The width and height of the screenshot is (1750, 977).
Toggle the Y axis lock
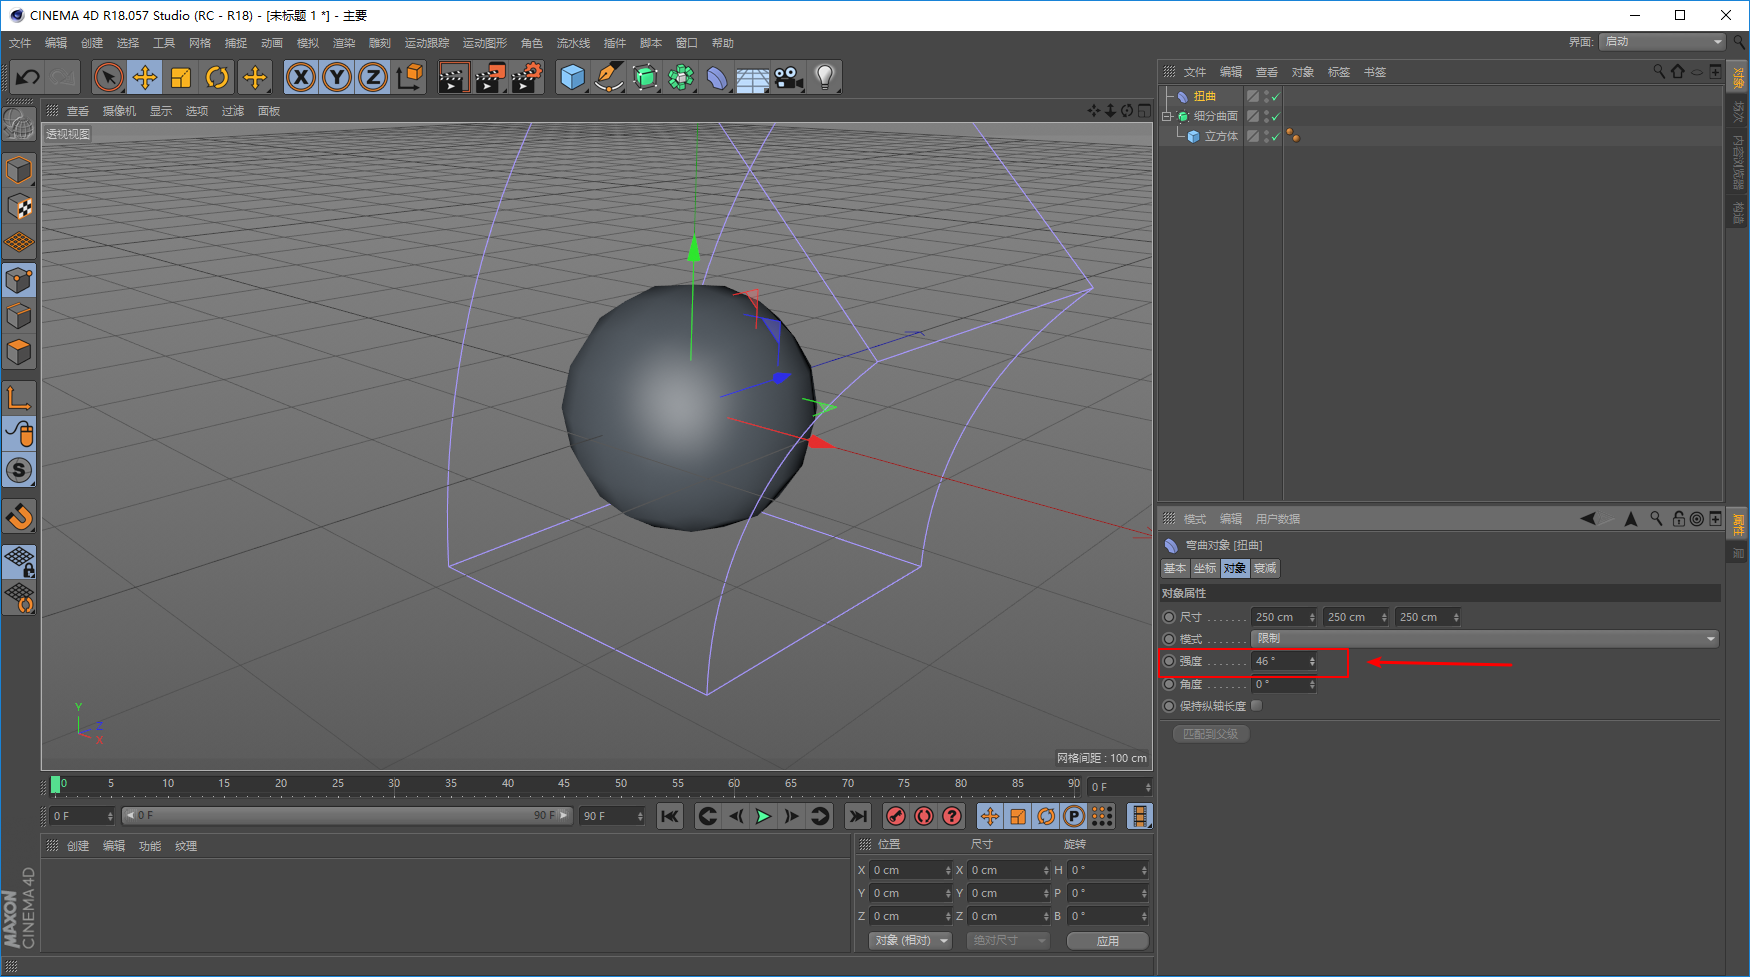point(337,77)
